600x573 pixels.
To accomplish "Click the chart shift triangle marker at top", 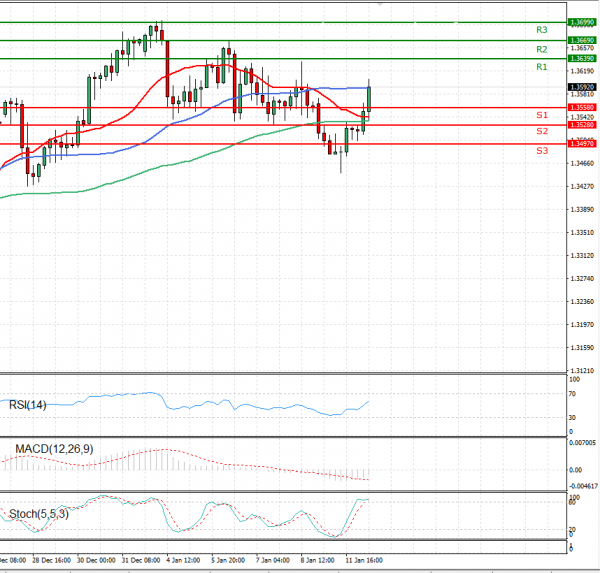I will pyautogui.click(x=378, y=5).
